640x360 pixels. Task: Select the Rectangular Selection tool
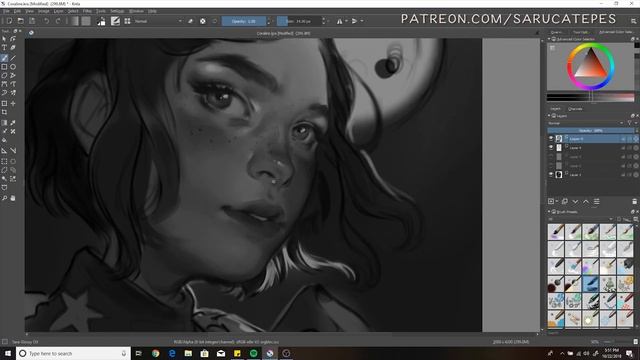[x=4, y=162]
